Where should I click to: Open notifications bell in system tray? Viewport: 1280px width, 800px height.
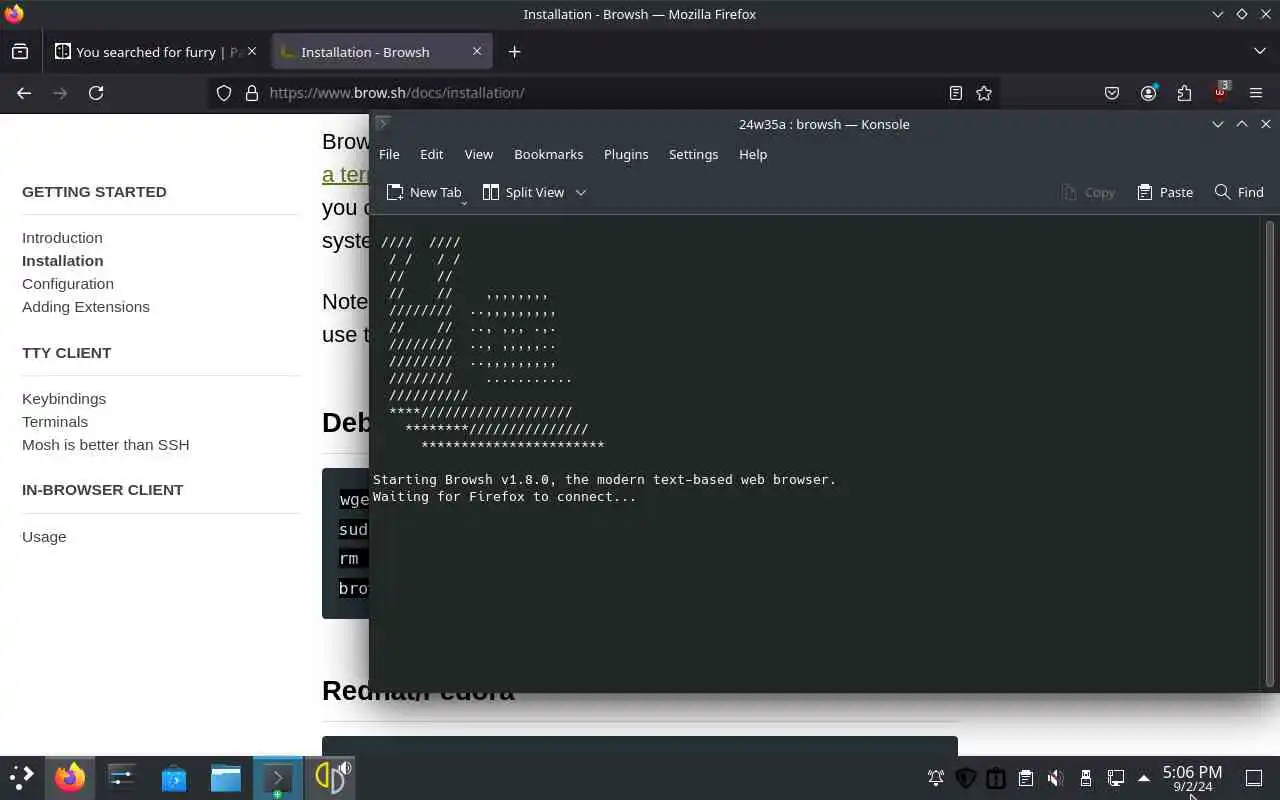point(936,778)
